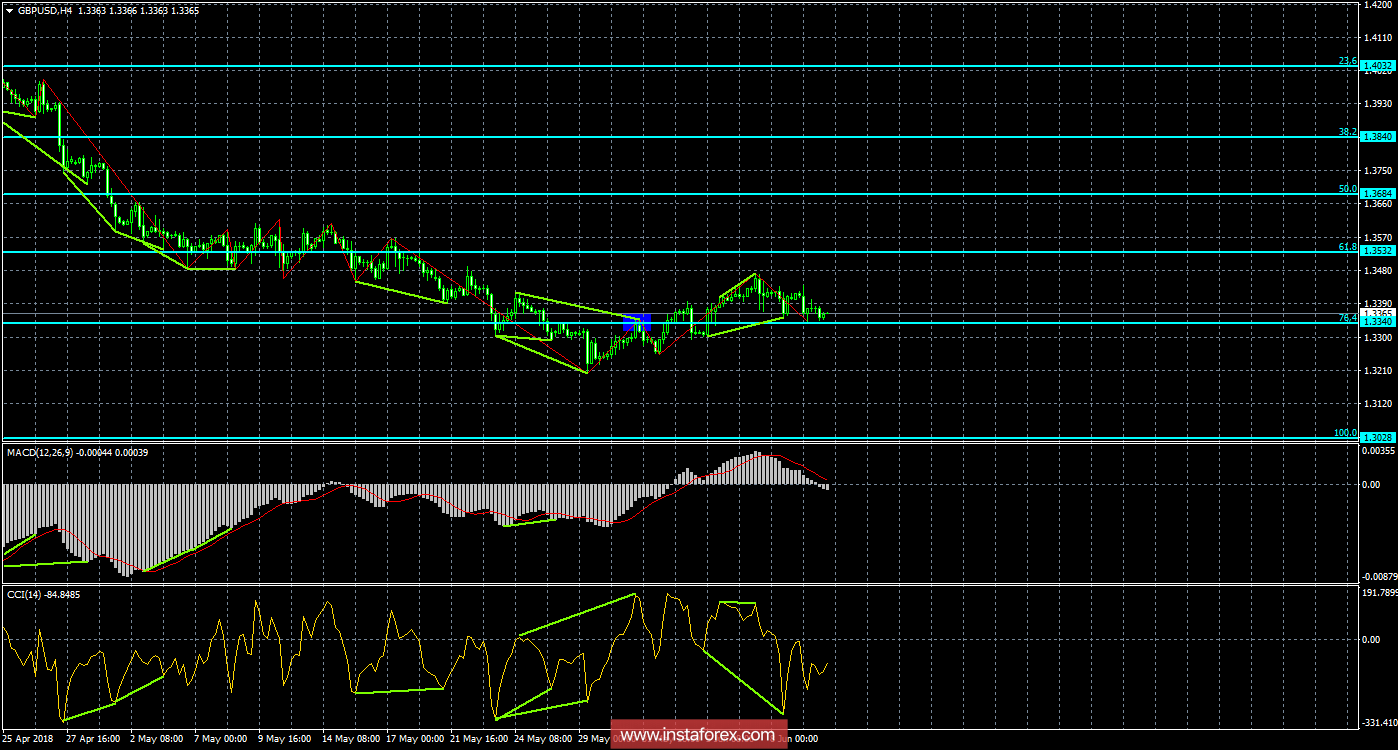
Task: Click the 2 May 08:00 time label
Action: coord(158,739)
